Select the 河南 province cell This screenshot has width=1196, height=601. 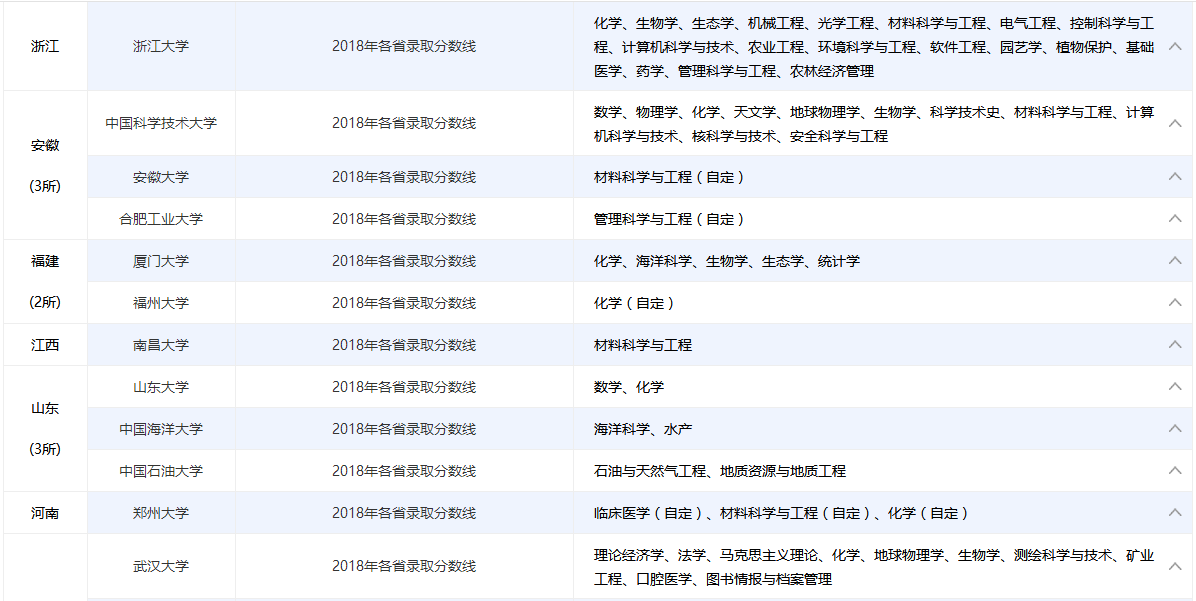pos(45,513)
